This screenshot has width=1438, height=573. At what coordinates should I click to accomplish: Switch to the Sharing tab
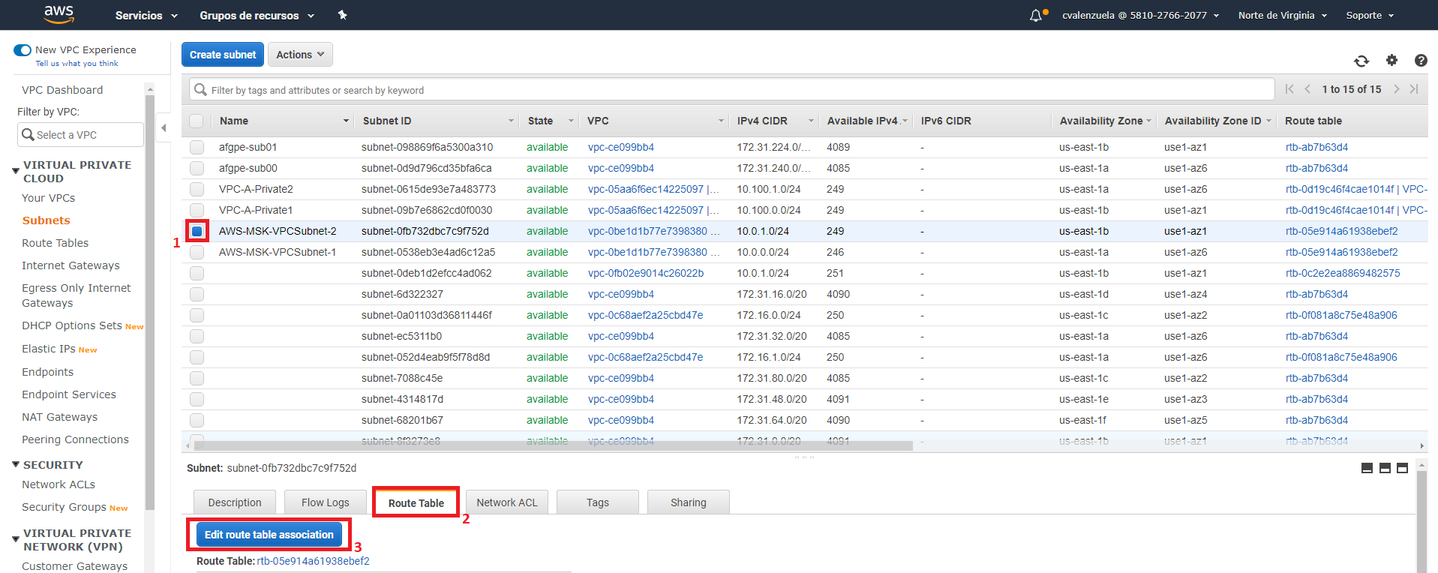(x=688, y=502)
